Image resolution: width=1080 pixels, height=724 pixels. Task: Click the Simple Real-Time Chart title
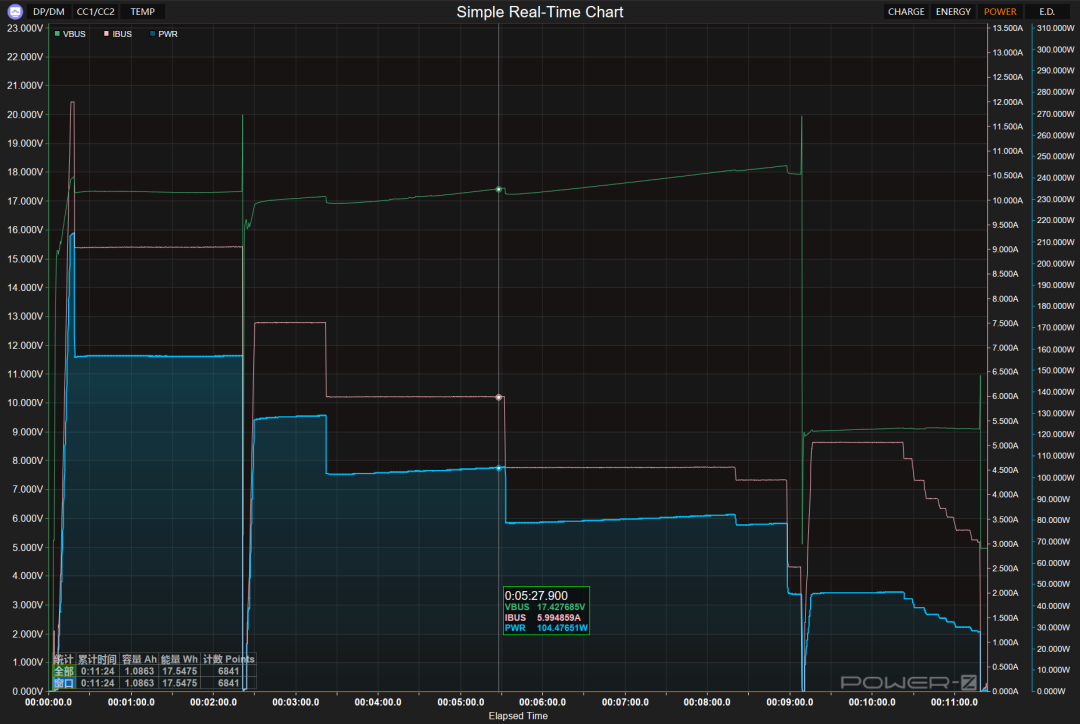540,12
